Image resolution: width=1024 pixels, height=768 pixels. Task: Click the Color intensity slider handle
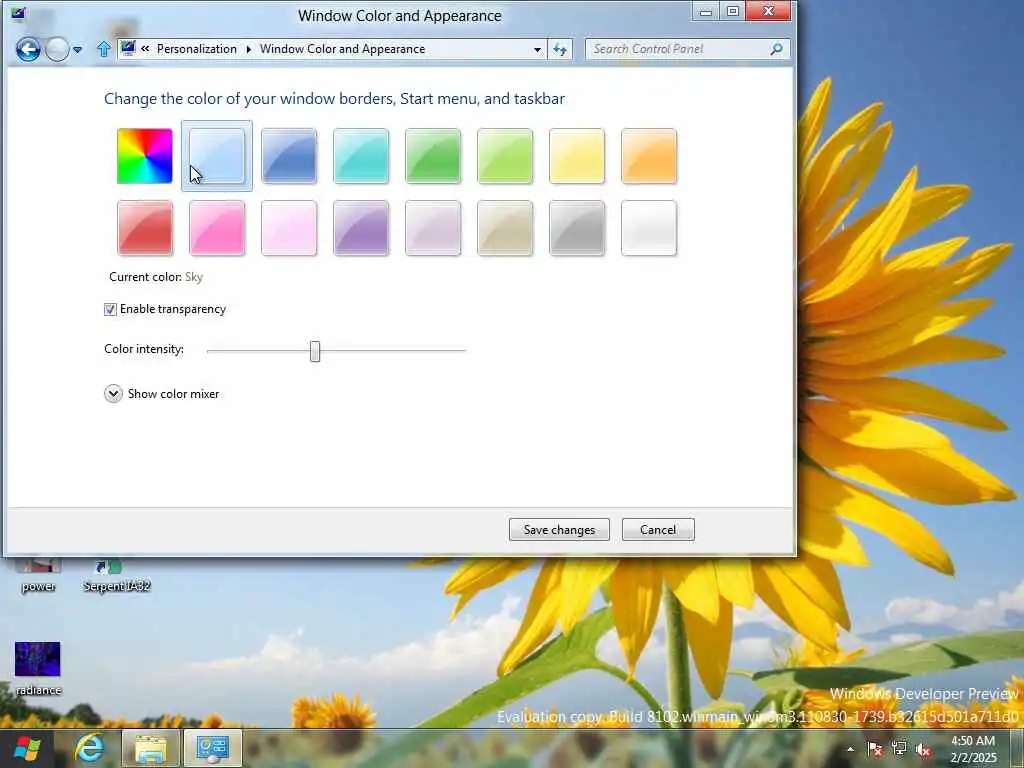315,351
